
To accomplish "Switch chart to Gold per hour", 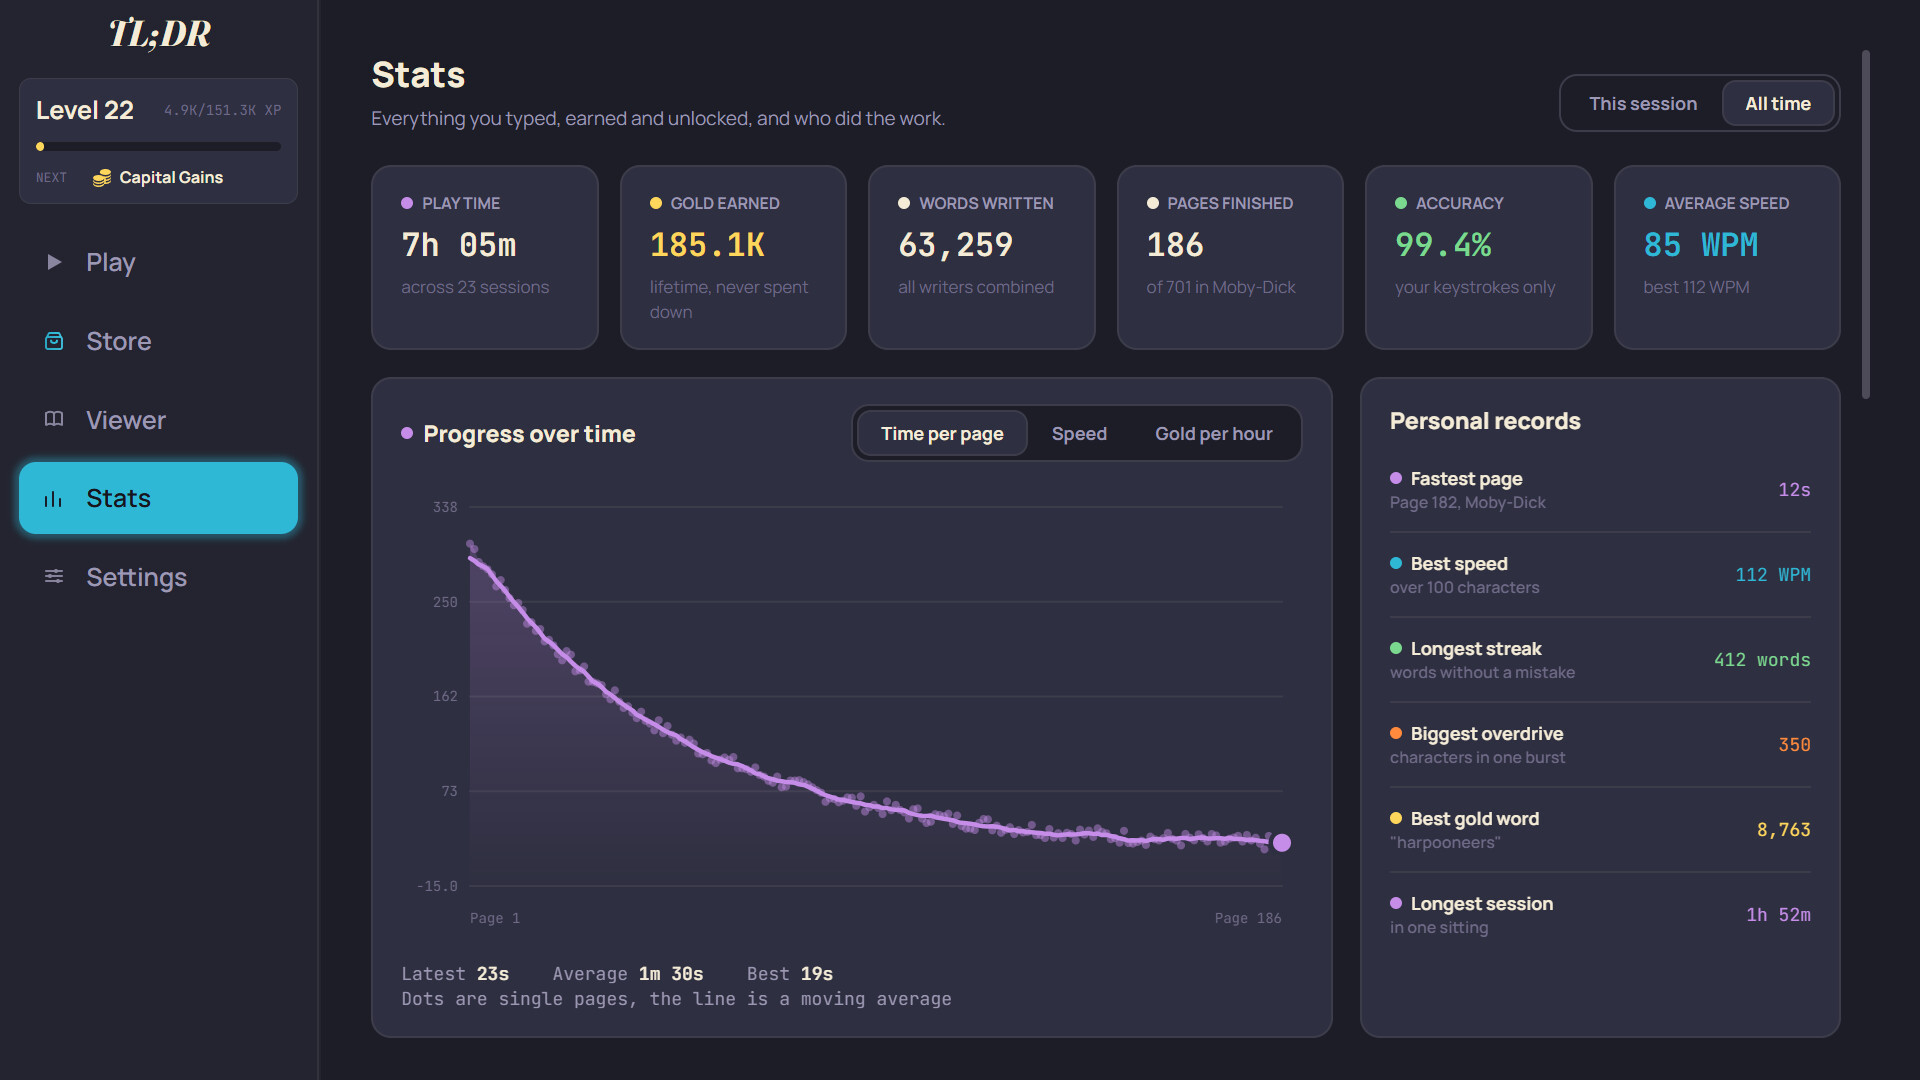I will click(1213, 434).
